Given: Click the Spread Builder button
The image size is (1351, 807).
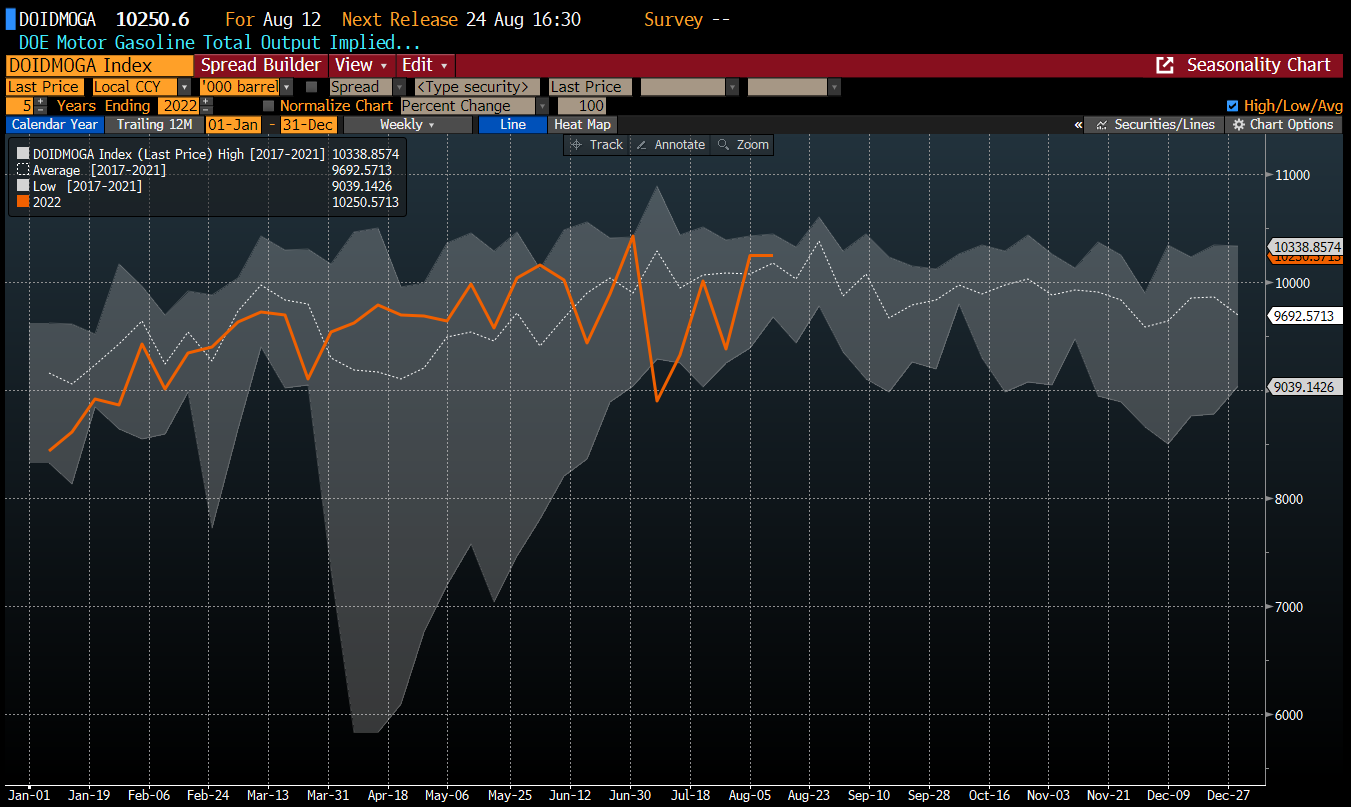Looking at the screenshot, I should point(261,65).
